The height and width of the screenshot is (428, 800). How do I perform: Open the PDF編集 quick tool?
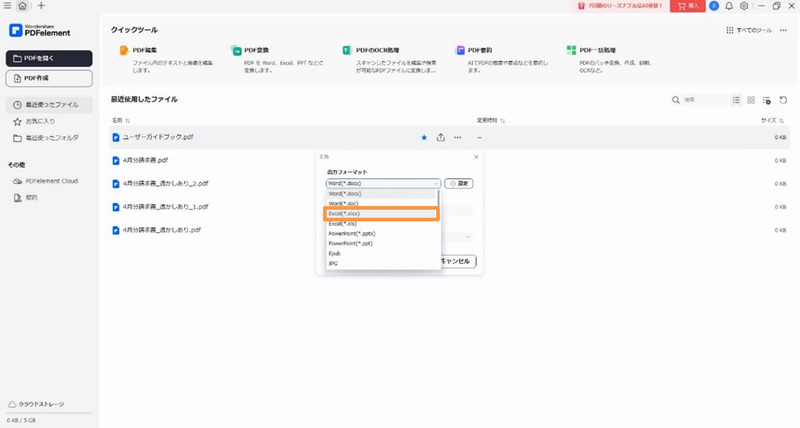(167, 59)
